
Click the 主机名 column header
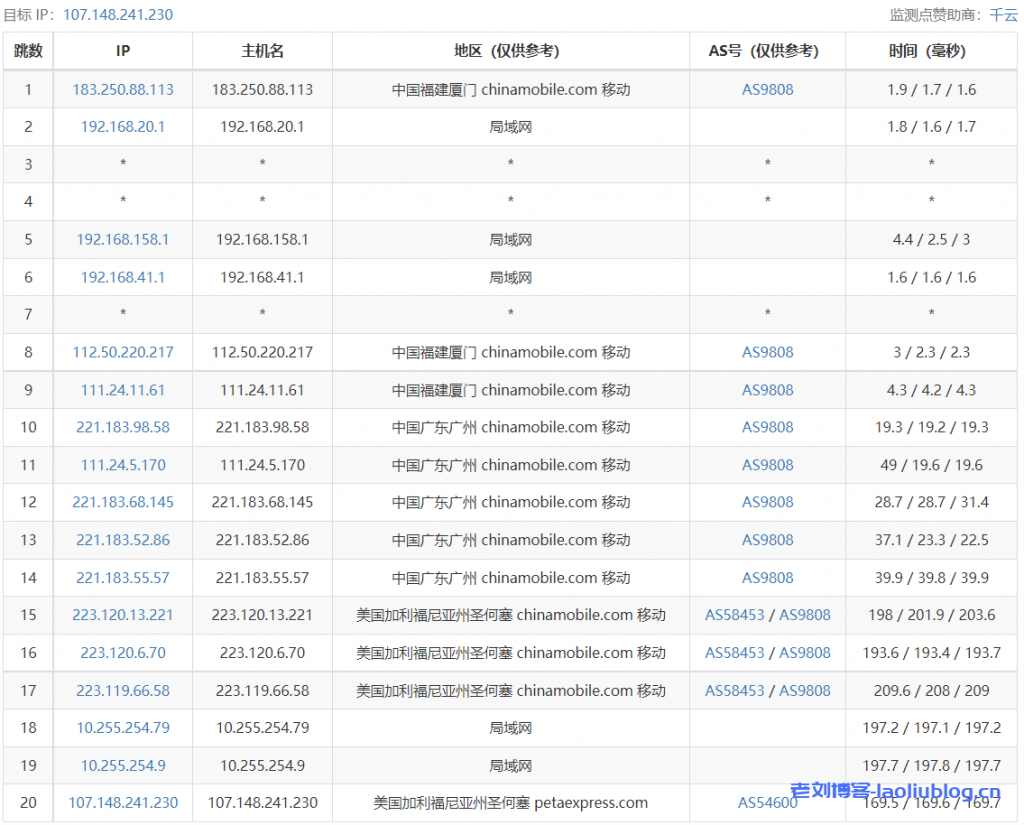262,51
